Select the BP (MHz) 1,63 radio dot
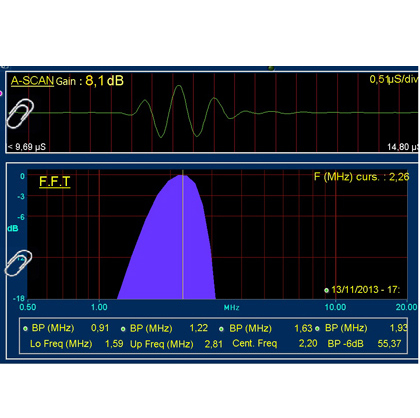420x418 pixels. coord(221,329)
